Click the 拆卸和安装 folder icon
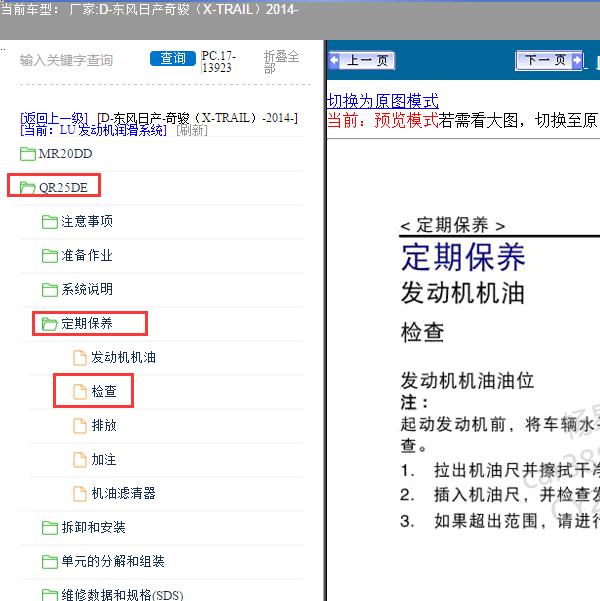Viewport: 600px width, 601px height. tap(50, 528)
